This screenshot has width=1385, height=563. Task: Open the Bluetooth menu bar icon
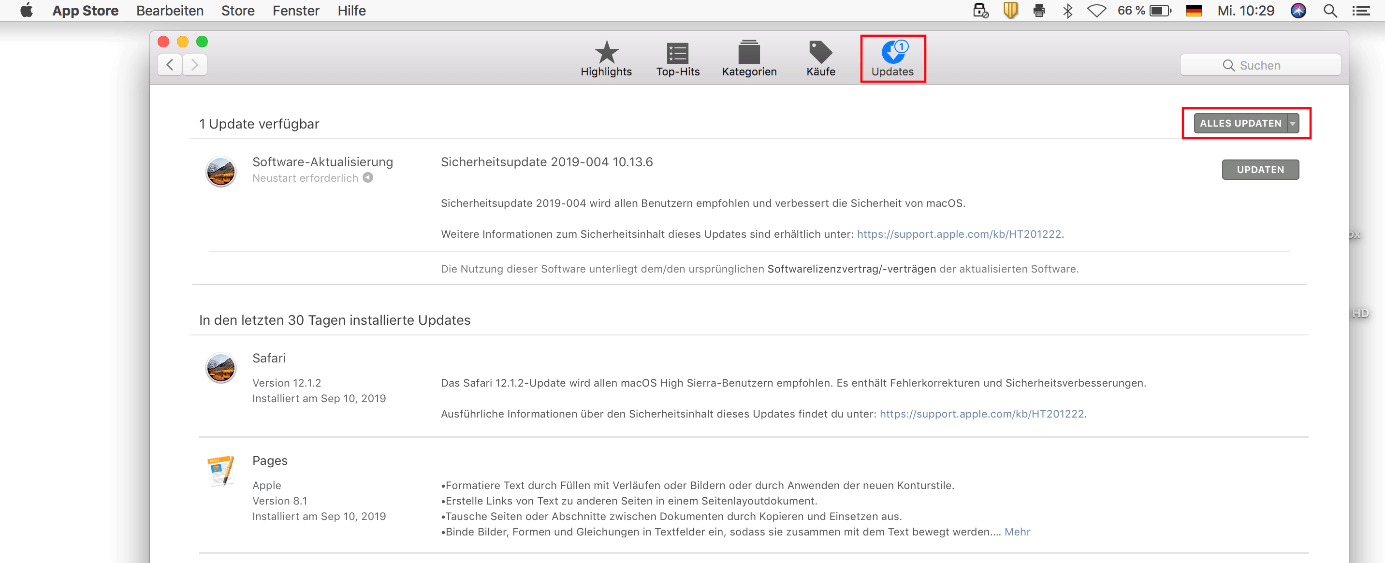click(x=1067, y=11)
